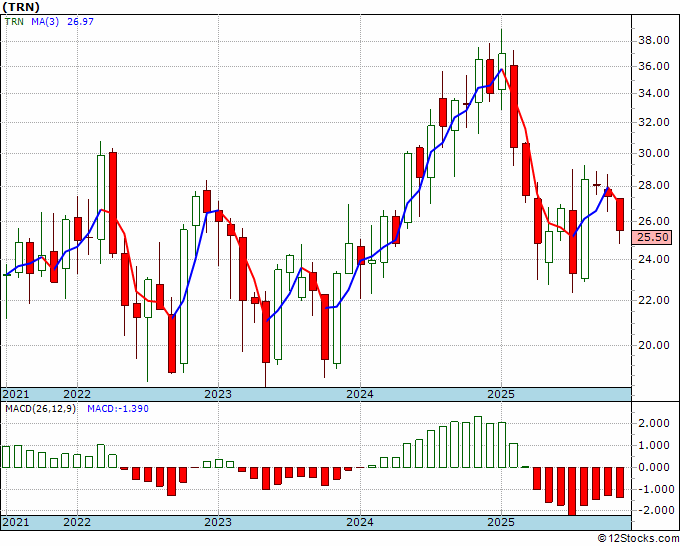This screenshot has height=546, width=680.
Task: Click the 36.00 price axis label
Action: (x=654, y=67)
